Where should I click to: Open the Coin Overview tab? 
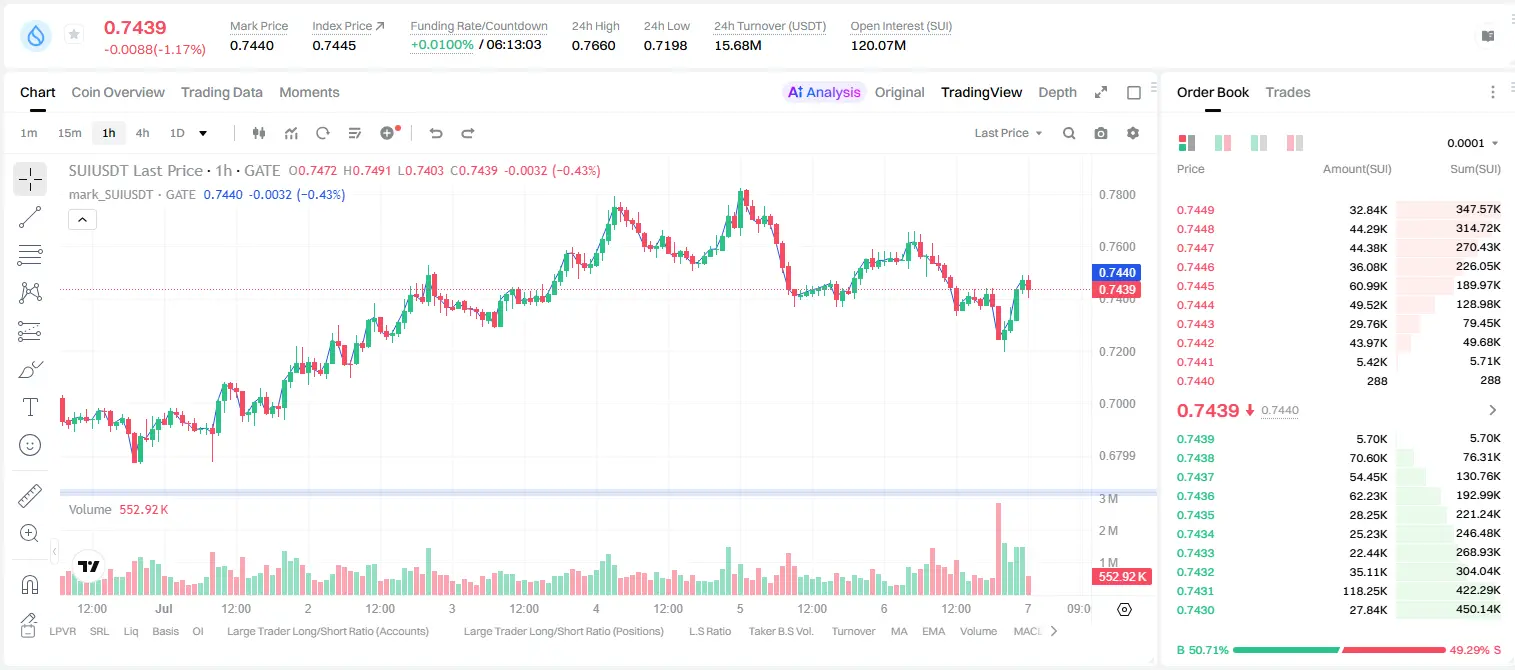click(118, 92)
